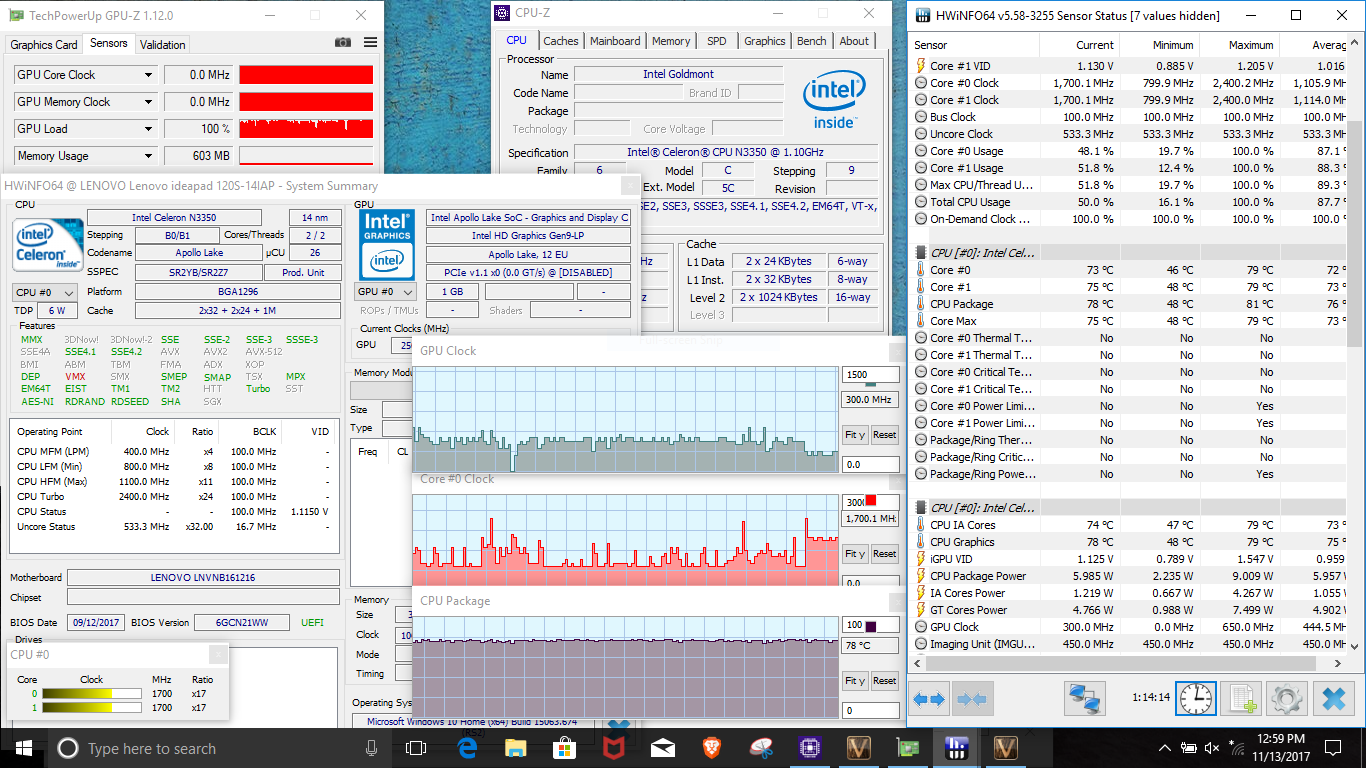Open the About tab in CPU-Z
1366x768 pixels.
click(x=854, y=41)
